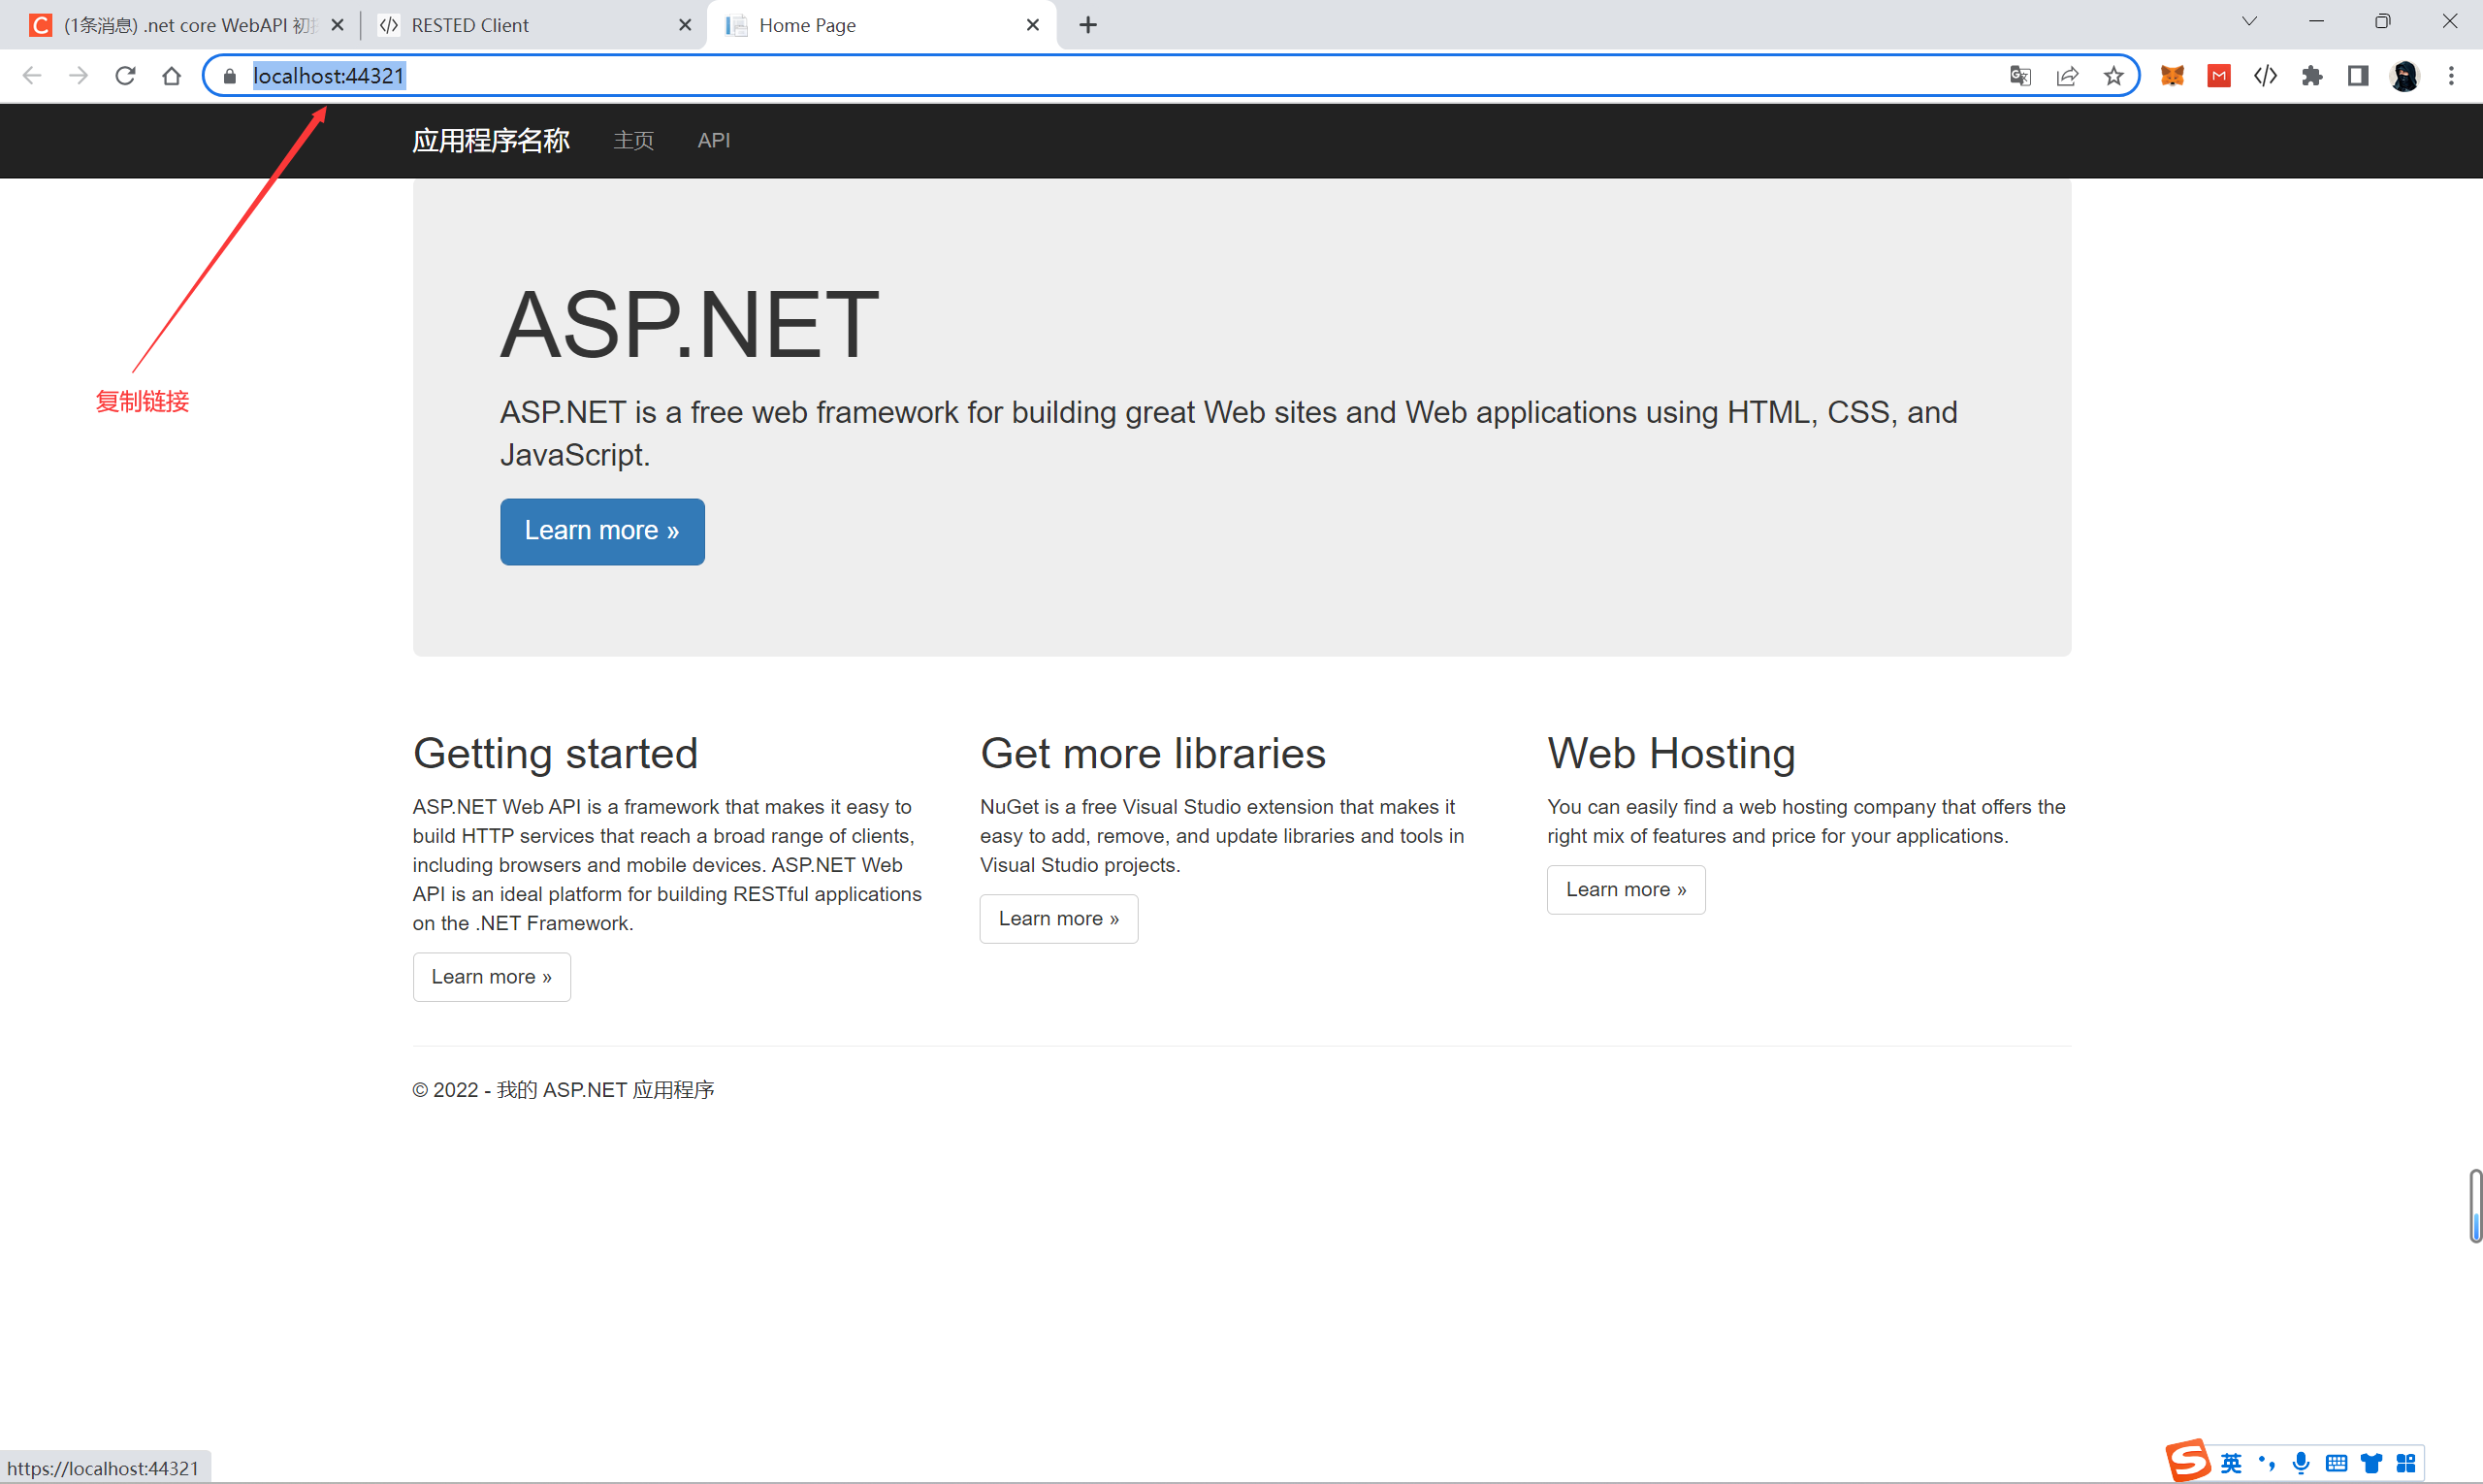Click the share page icon
Image resolution: width=2483 pixels, height=1484 pixels.
click(2067, 76)
